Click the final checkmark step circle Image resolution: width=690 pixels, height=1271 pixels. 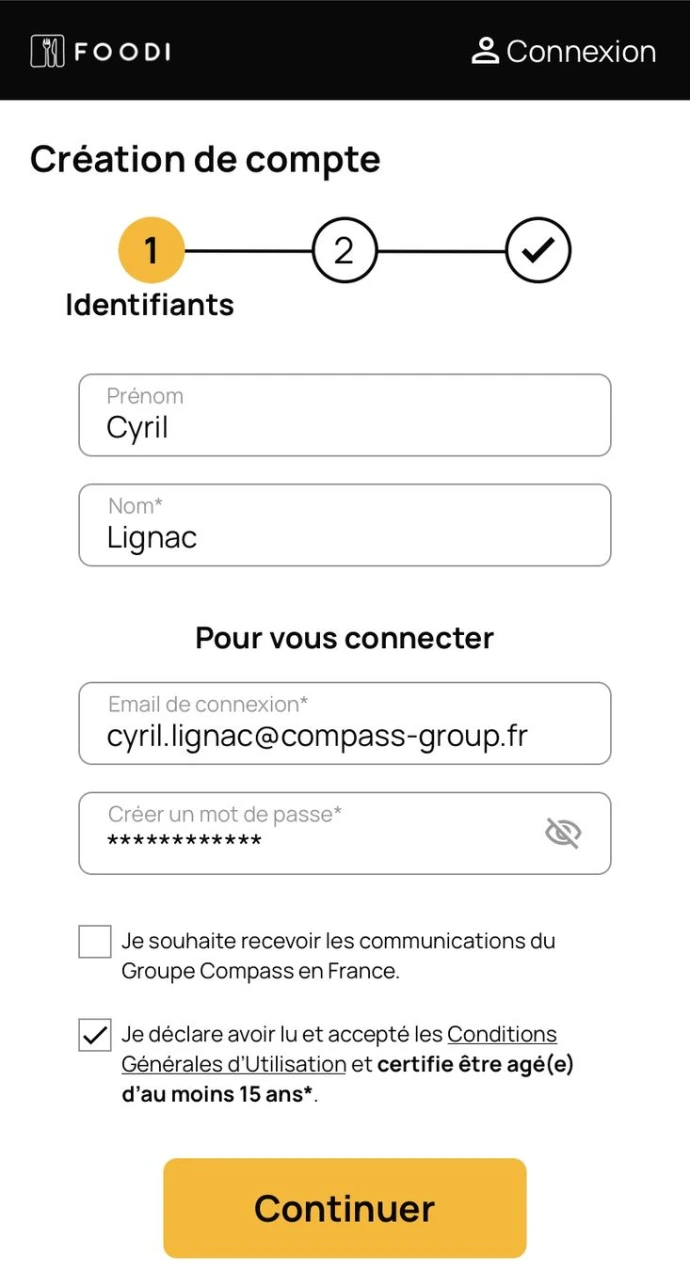point(537,250)
